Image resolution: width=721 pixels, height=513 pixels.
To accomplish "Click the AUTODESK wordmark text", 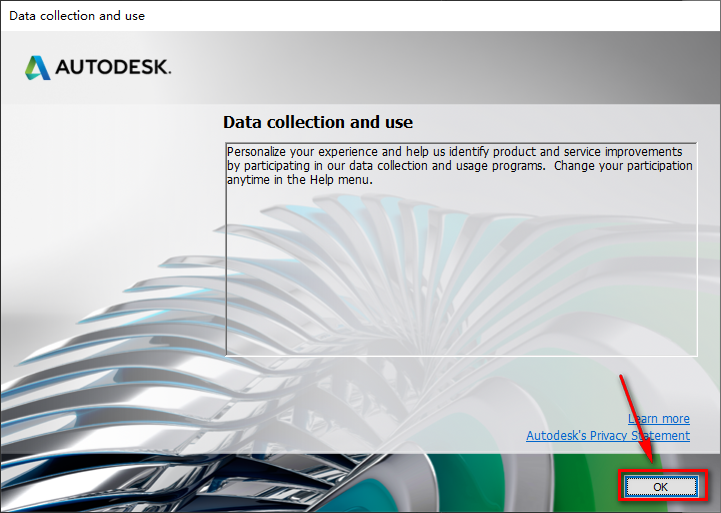I will click(113, 68).
